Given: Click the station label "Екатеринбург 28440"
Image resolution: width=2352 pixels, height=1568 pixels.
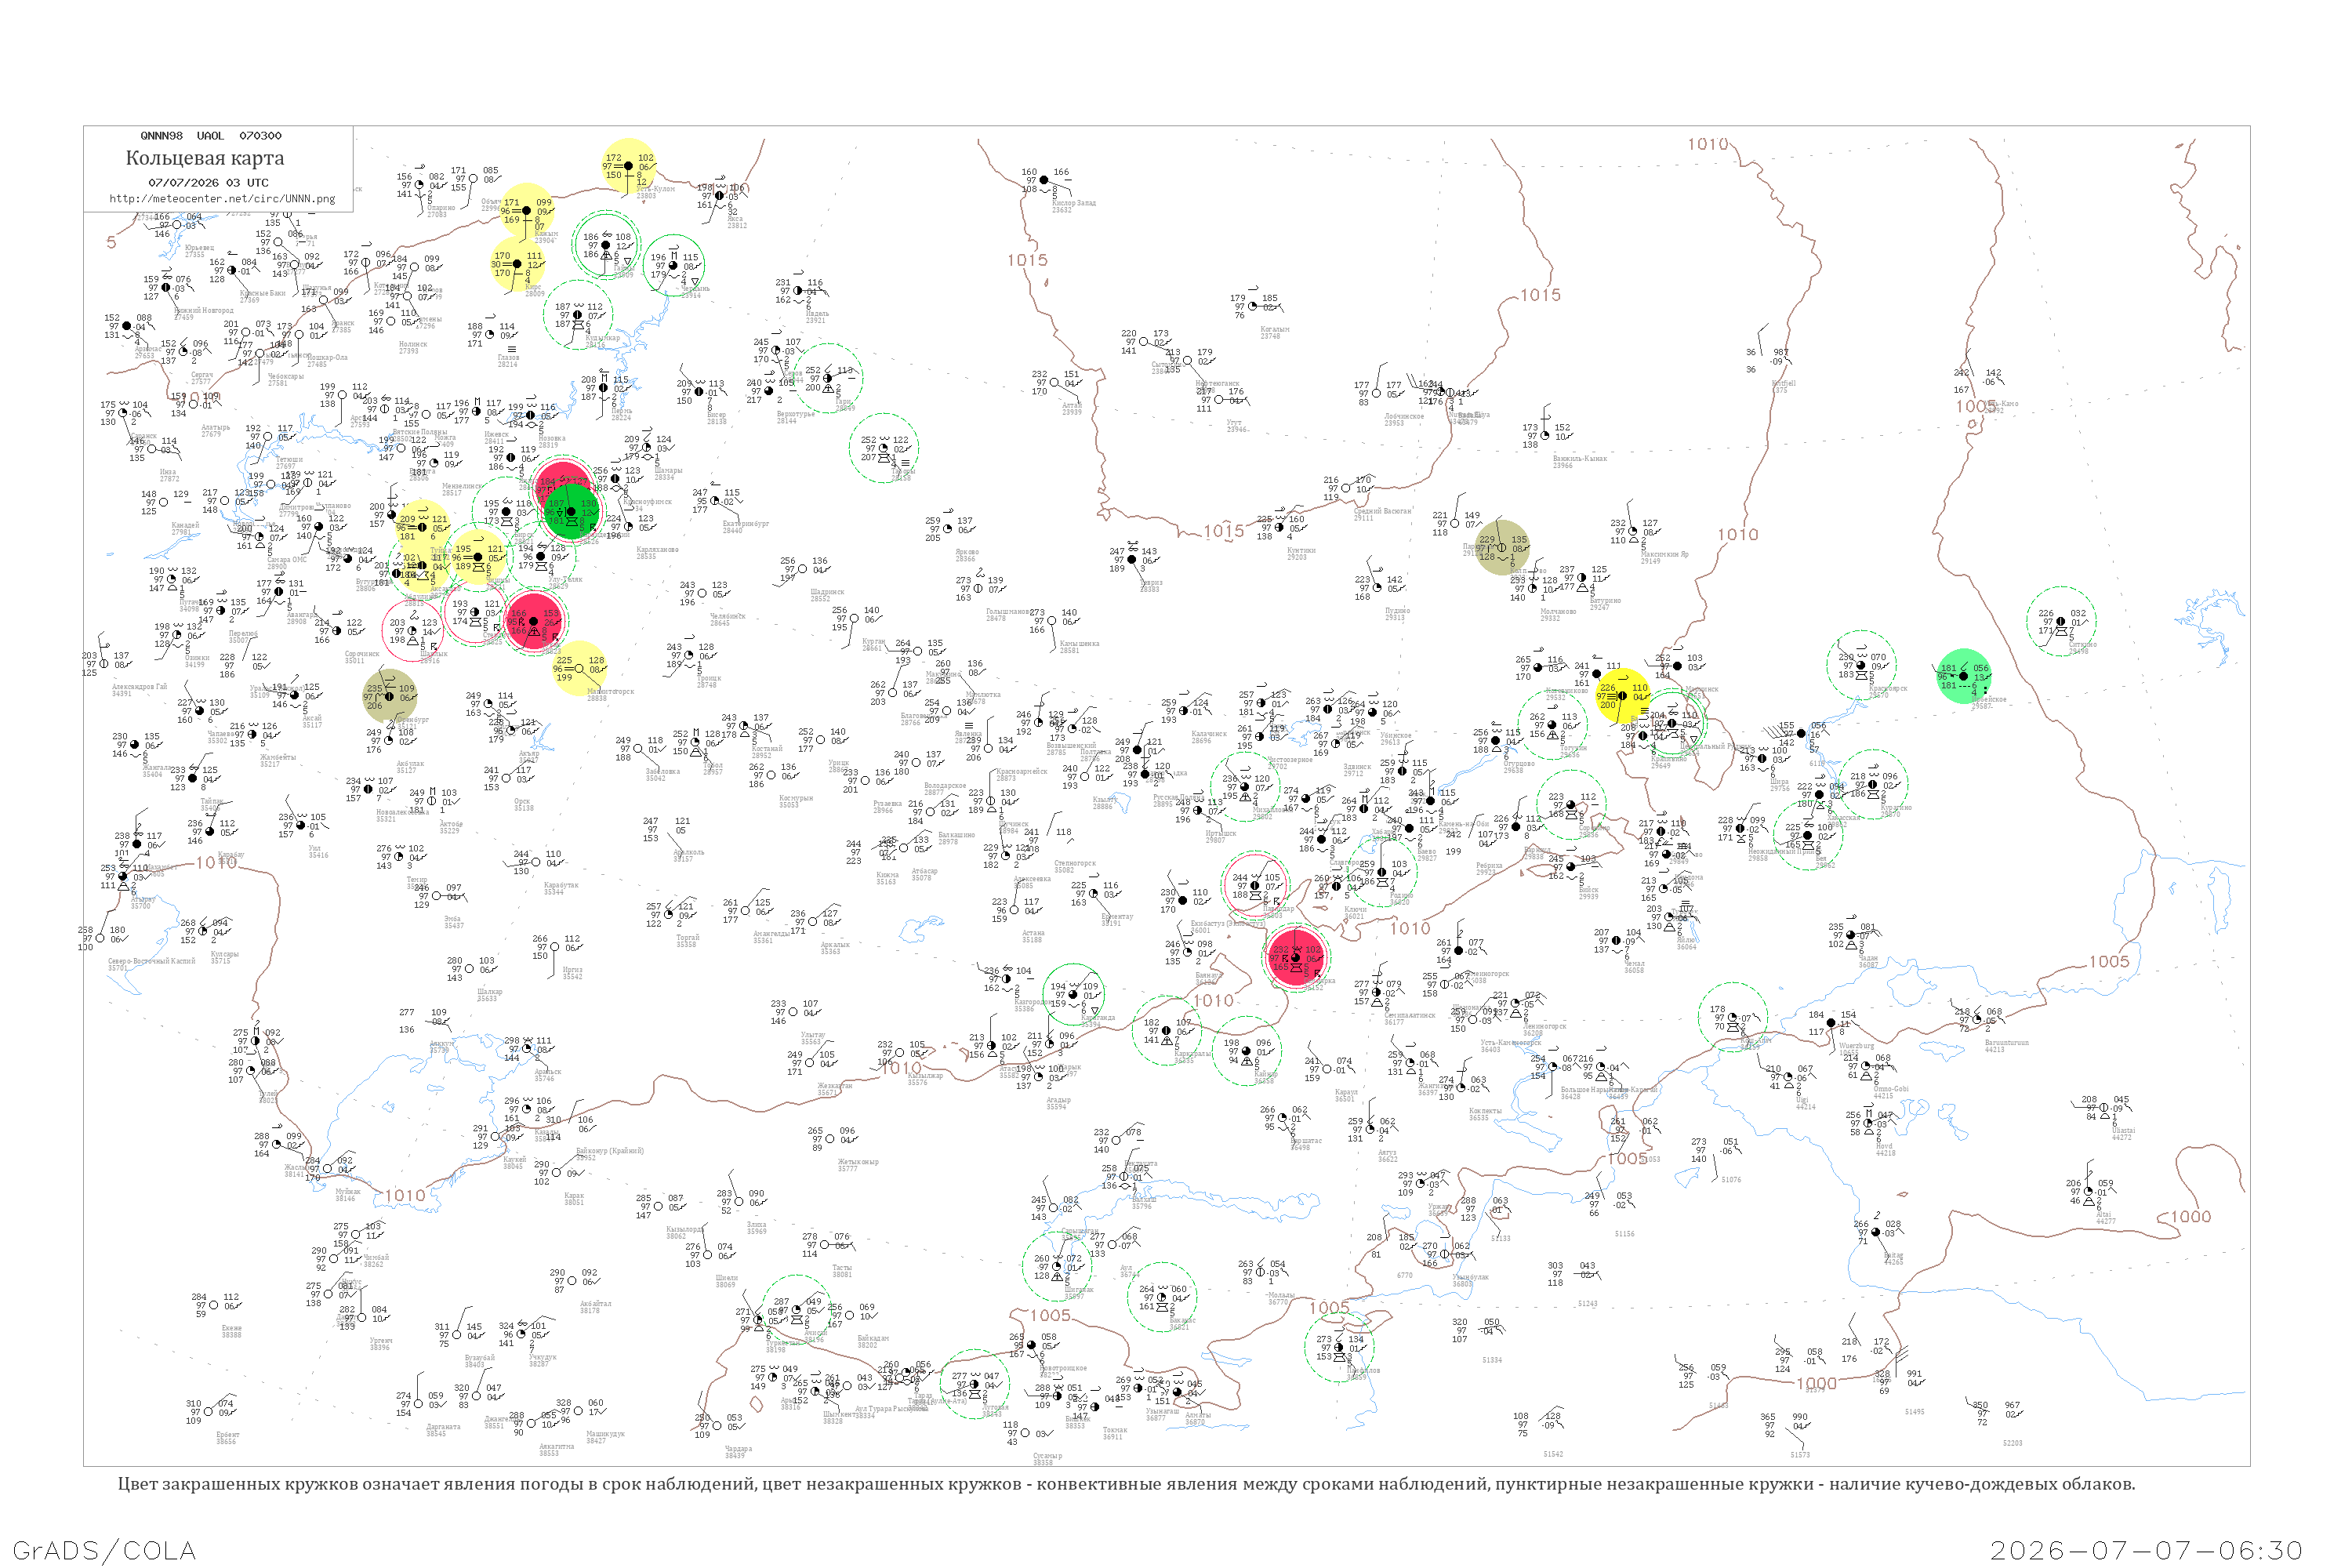Looking at the screenshot, I should click(746, 527).
